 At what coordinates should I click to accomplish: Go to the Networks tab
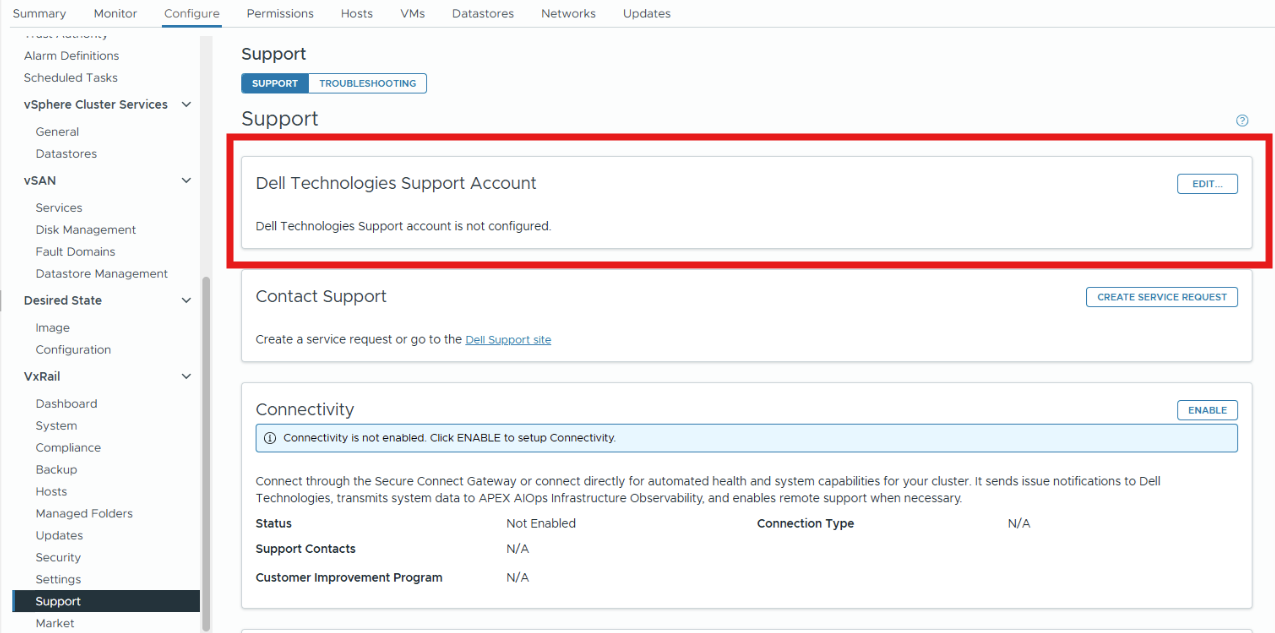(568, 13)
